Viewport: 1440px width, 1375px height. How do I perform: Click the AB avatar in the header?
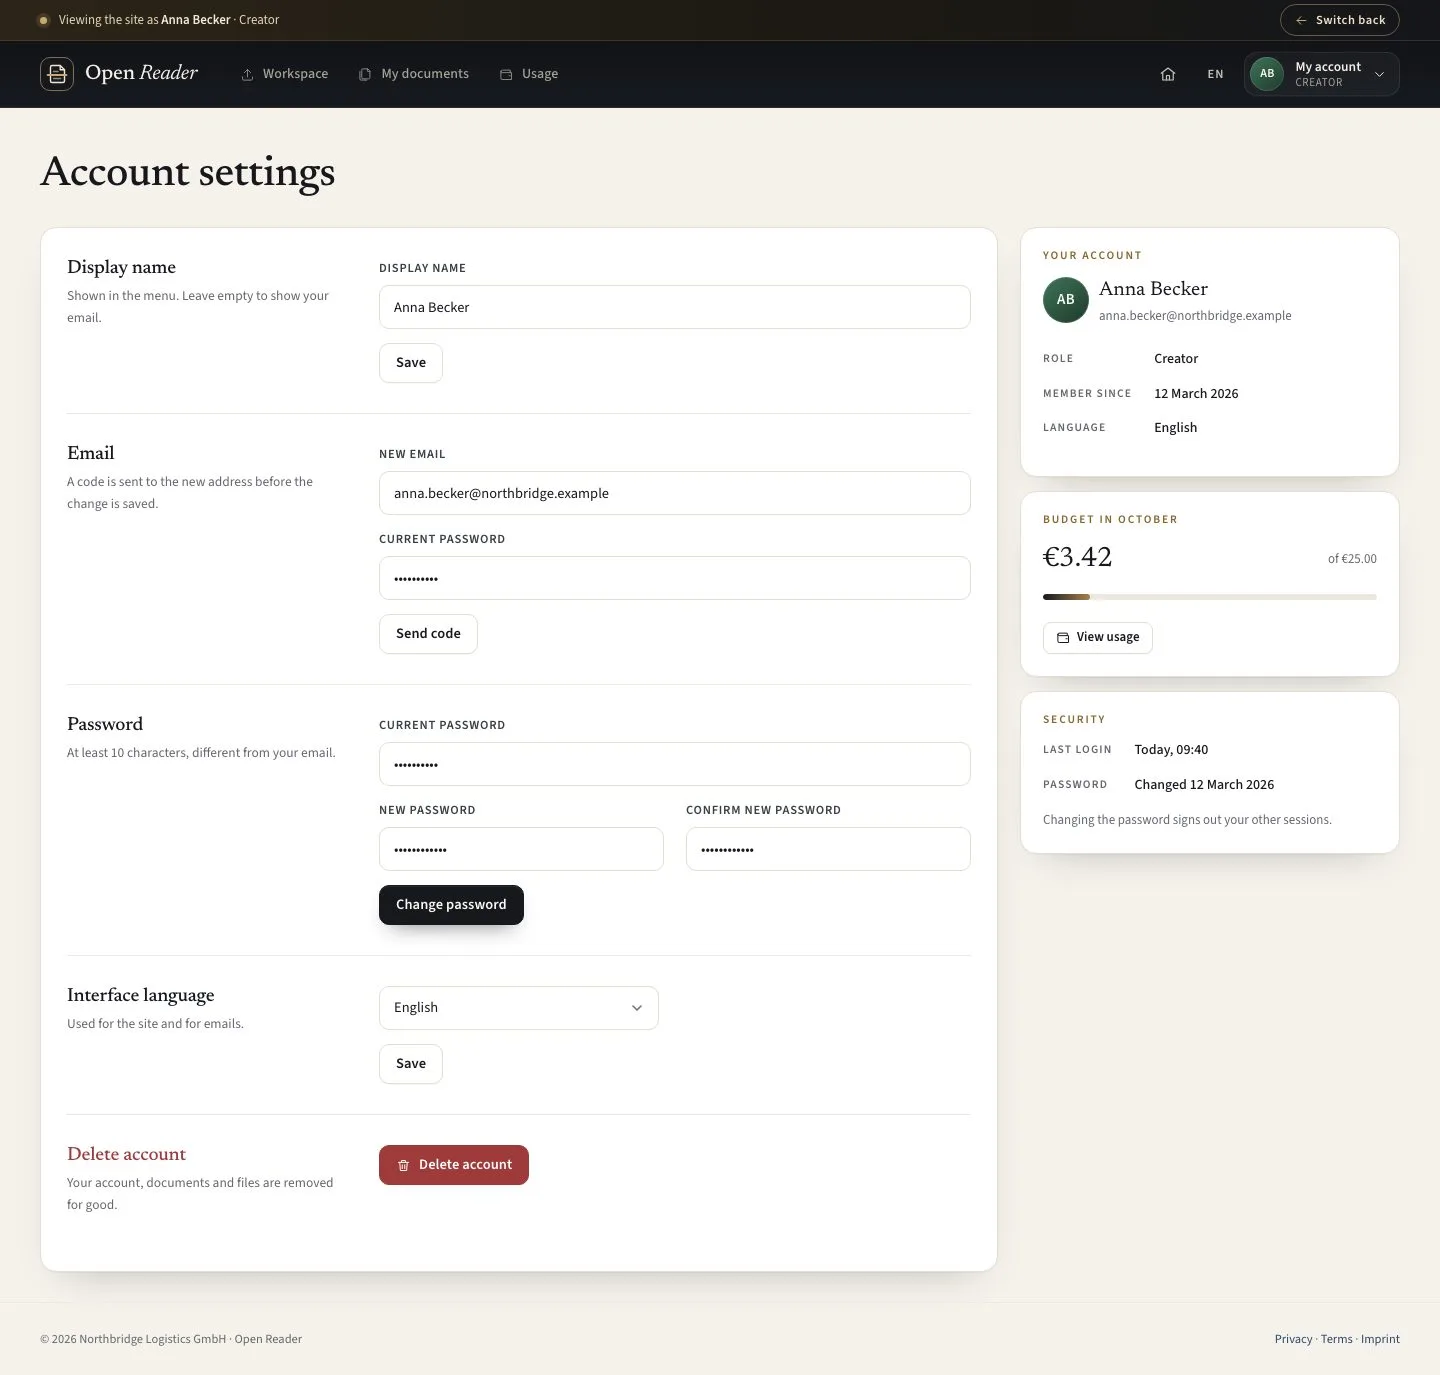1267,74
